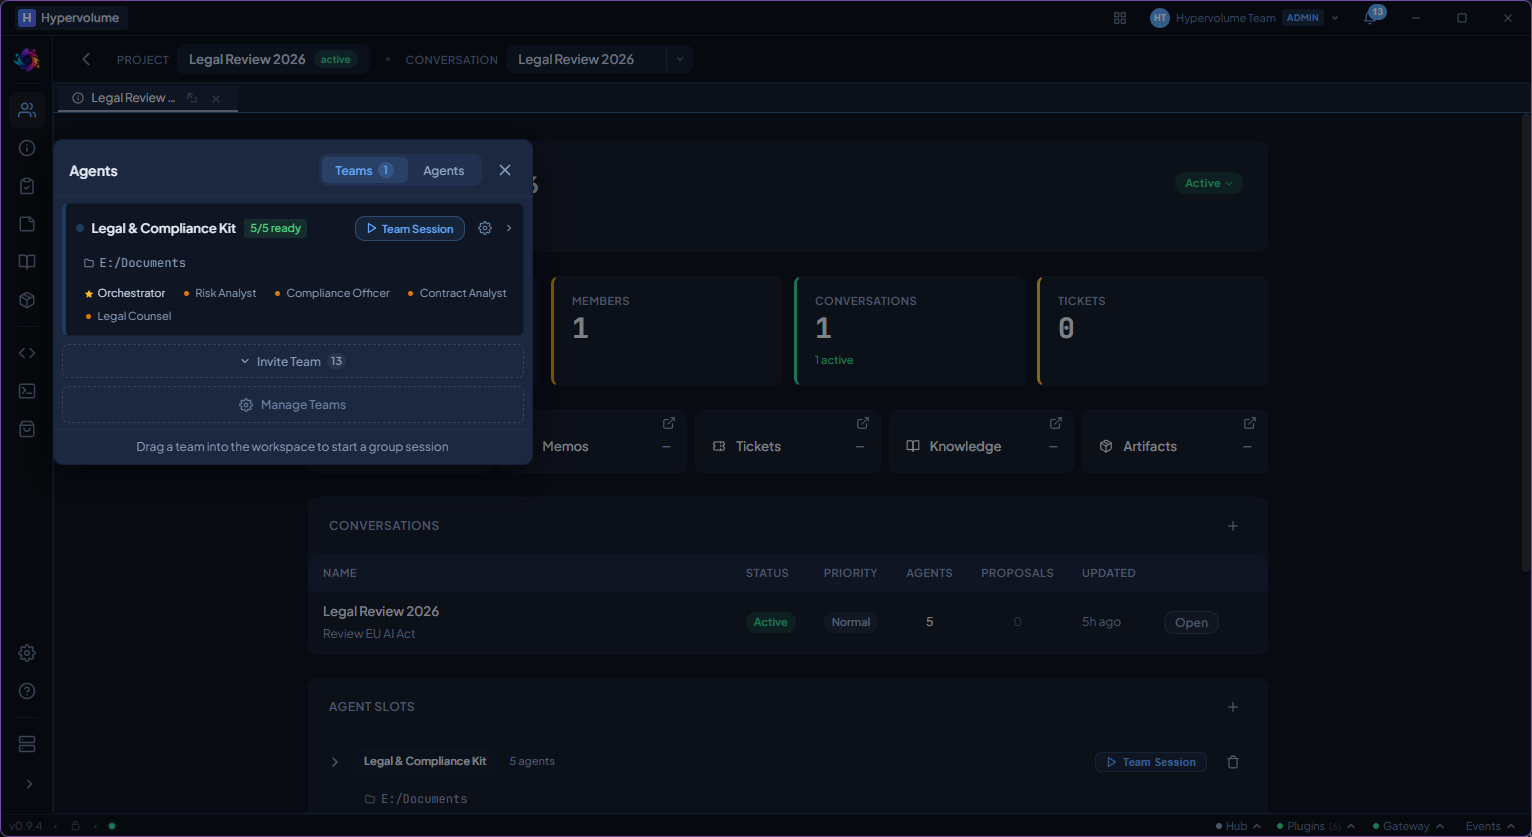Open Tickets external link icon
The image size is (1532, 837).
tap(863, 423)
